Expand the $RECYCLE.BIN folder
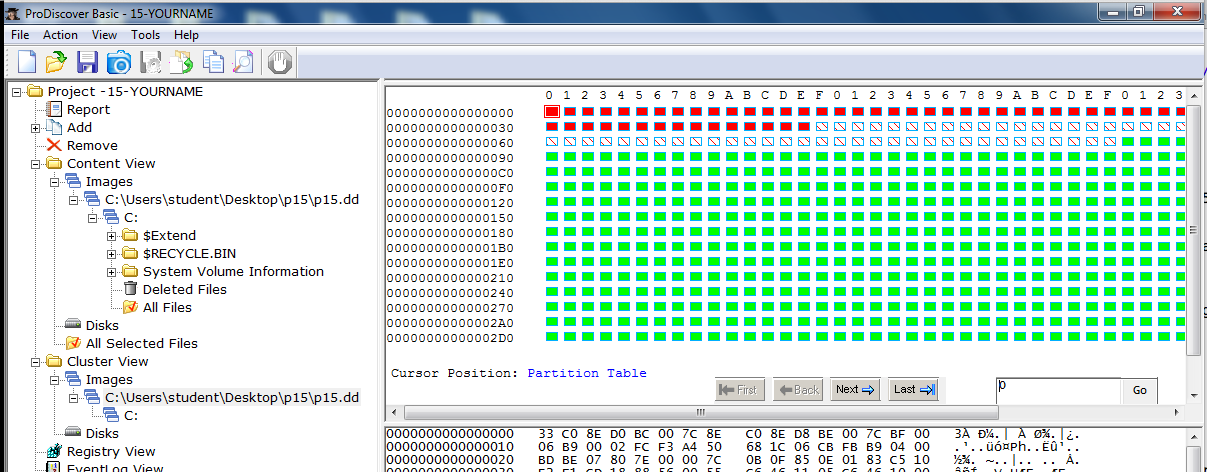 (112, 253)
